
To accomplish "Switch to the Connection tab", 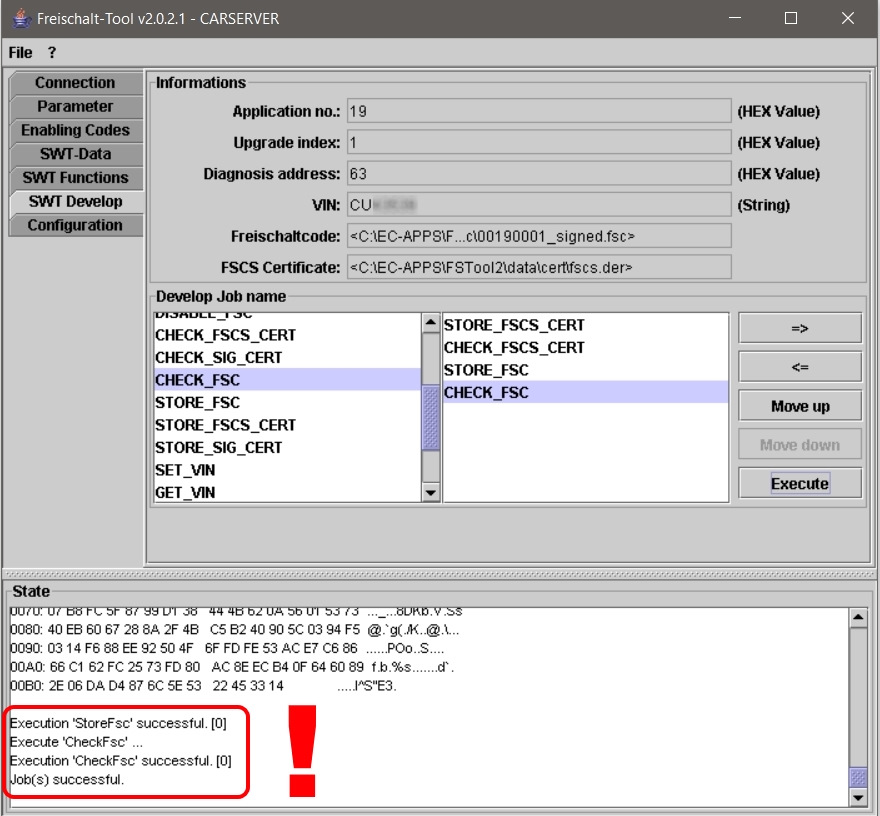I will 76,82.
